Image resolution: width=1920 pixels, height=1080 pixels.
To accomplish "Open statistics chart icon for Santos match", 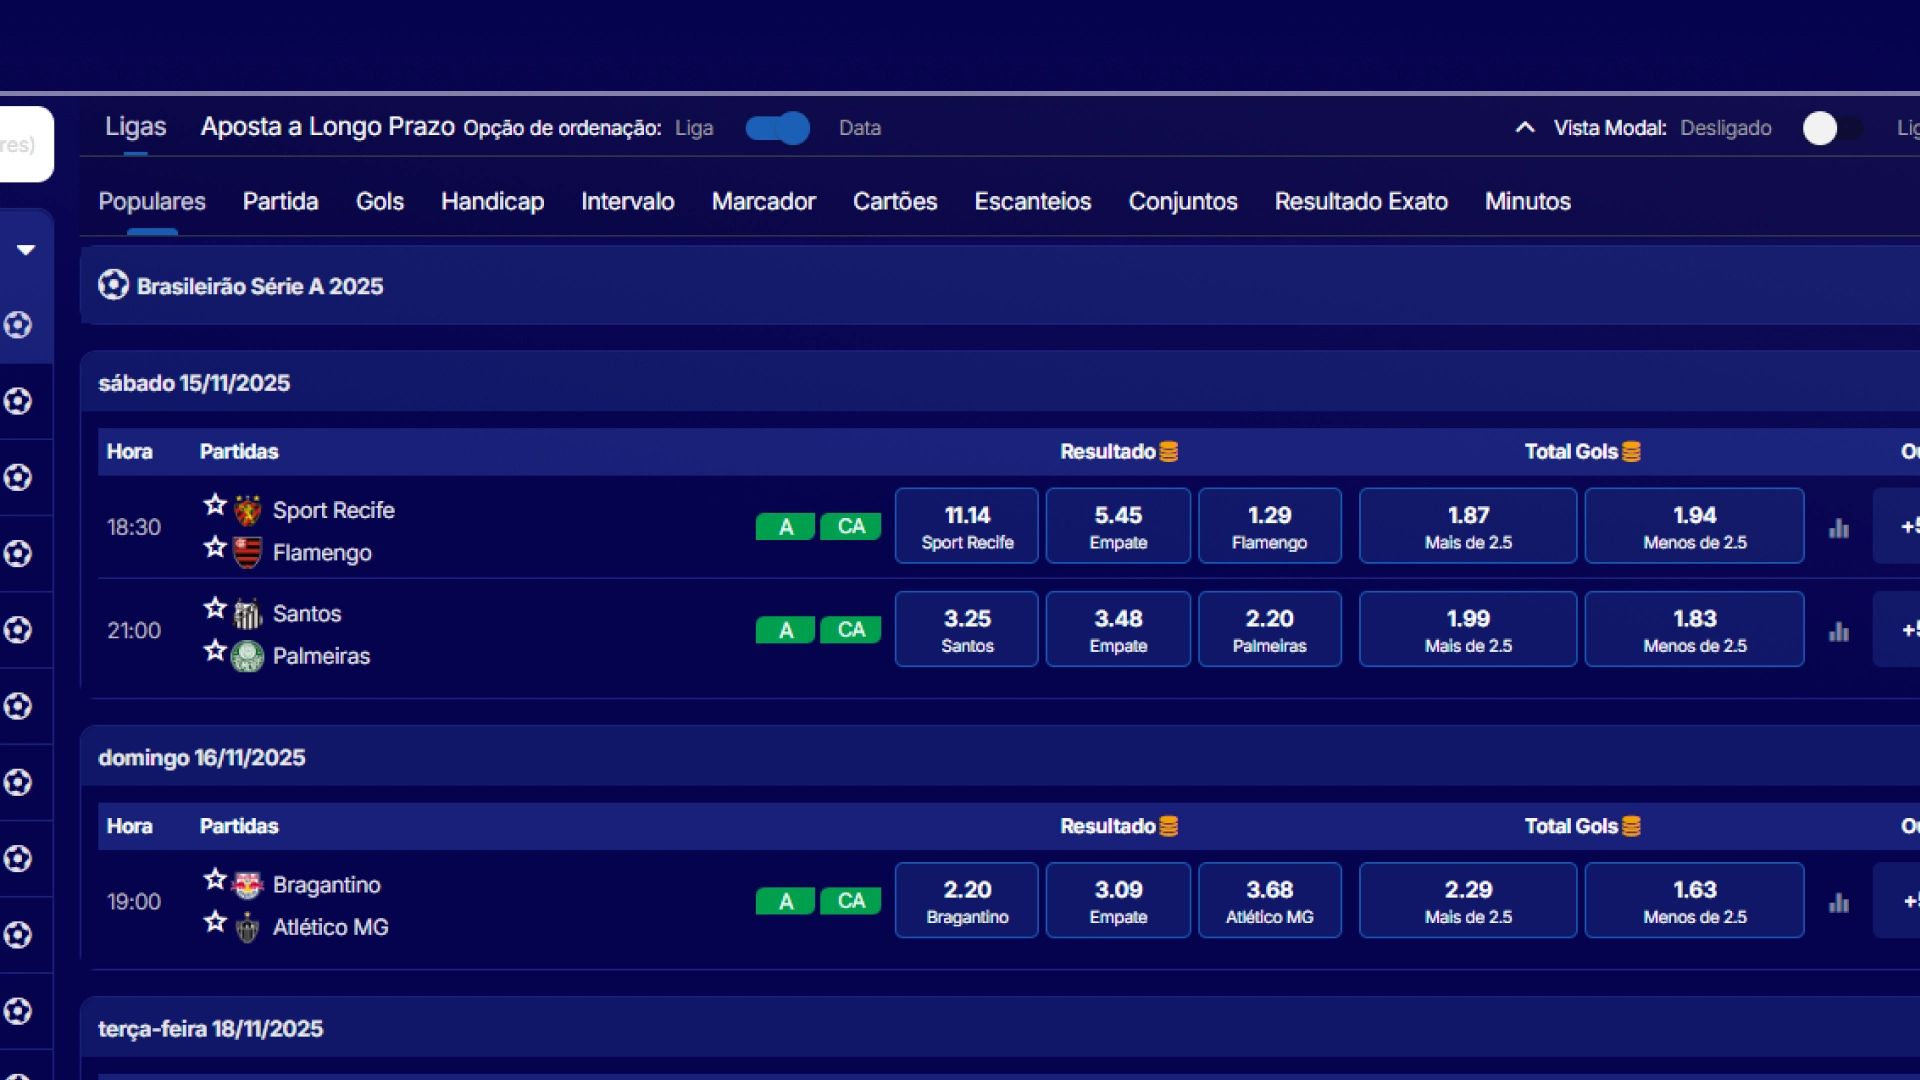I will point(1840,630).
